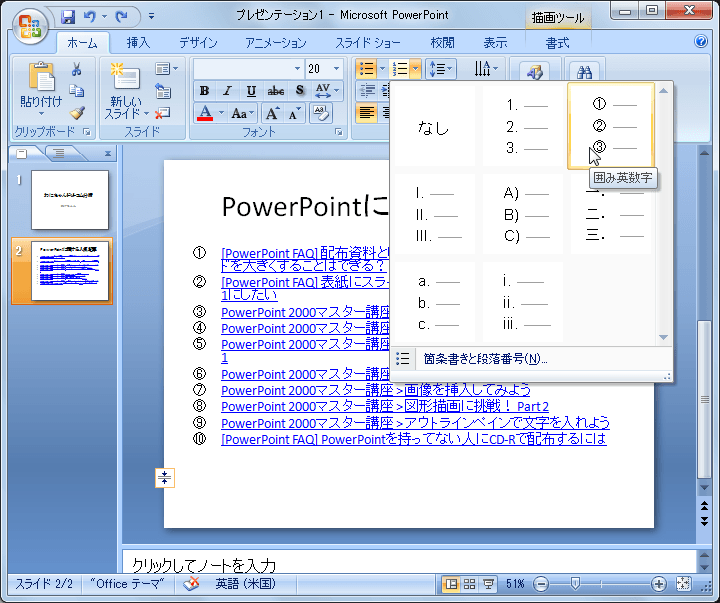The width and height of the screenshot is (720, 603).
Task: Open the font color dropdown arrow
Action: 222,113
